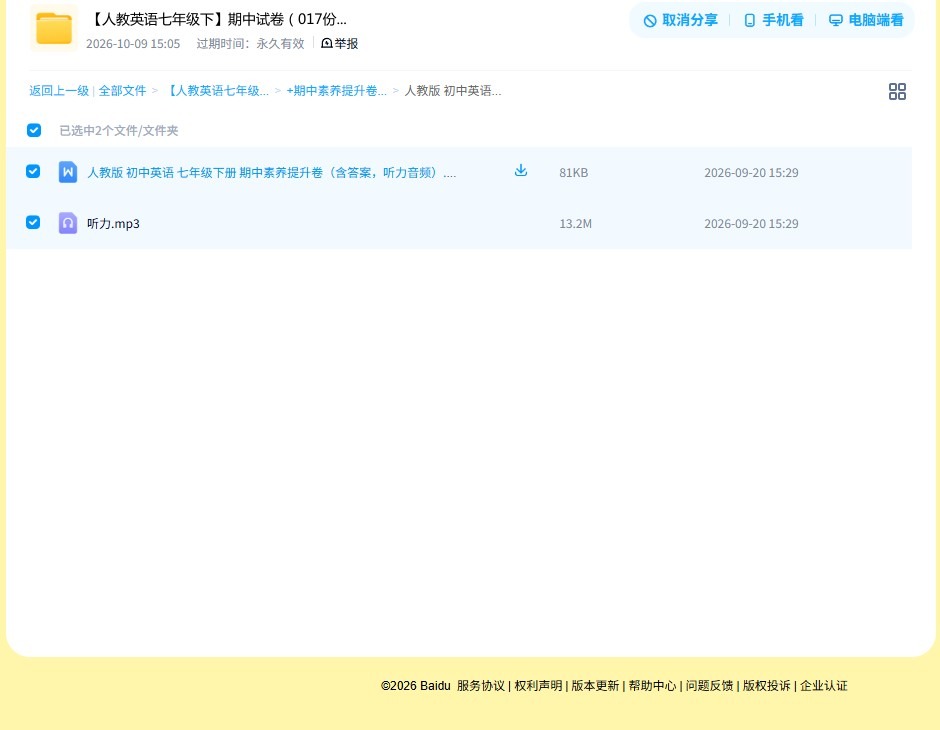Cancel sharing with 取消分享 button
This screenshot has height=730, width=940.
click(680, 20)
